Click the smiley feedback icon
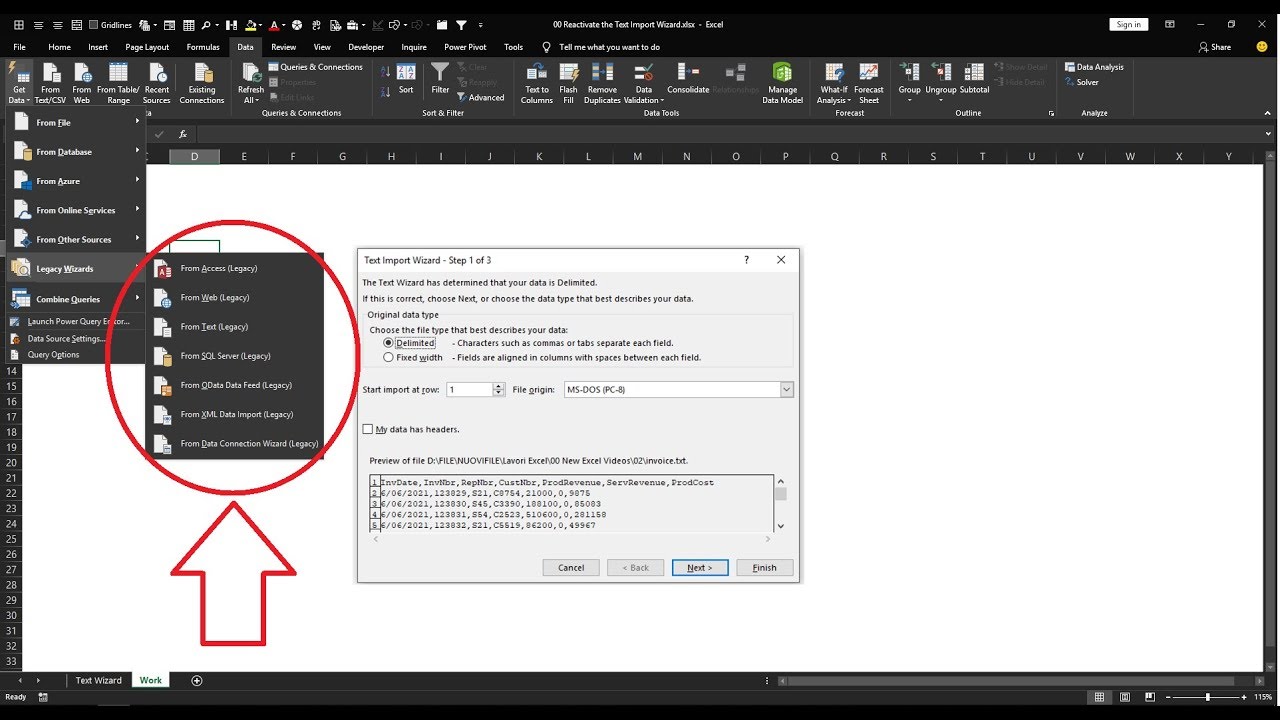This screenshot has height=720, width=1280. point(1263,47)
